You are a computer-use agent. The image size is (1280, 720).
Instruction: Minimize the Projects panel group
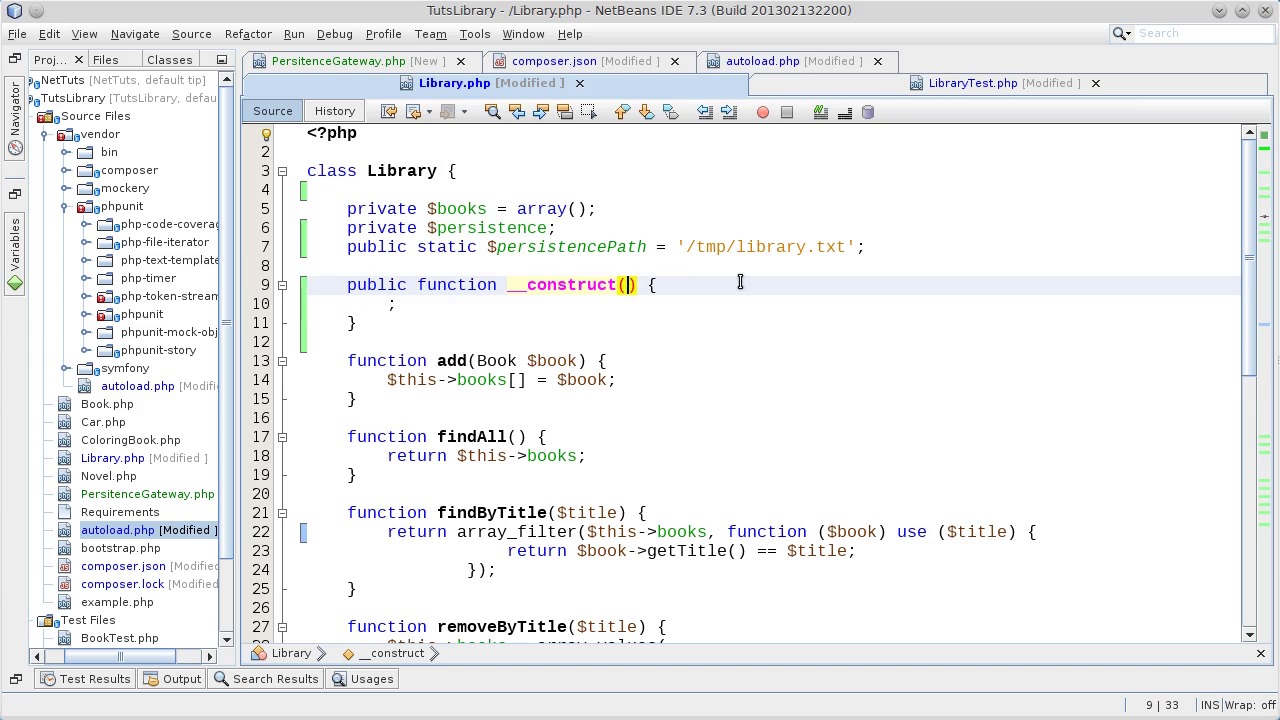click(x=222, y=60)
